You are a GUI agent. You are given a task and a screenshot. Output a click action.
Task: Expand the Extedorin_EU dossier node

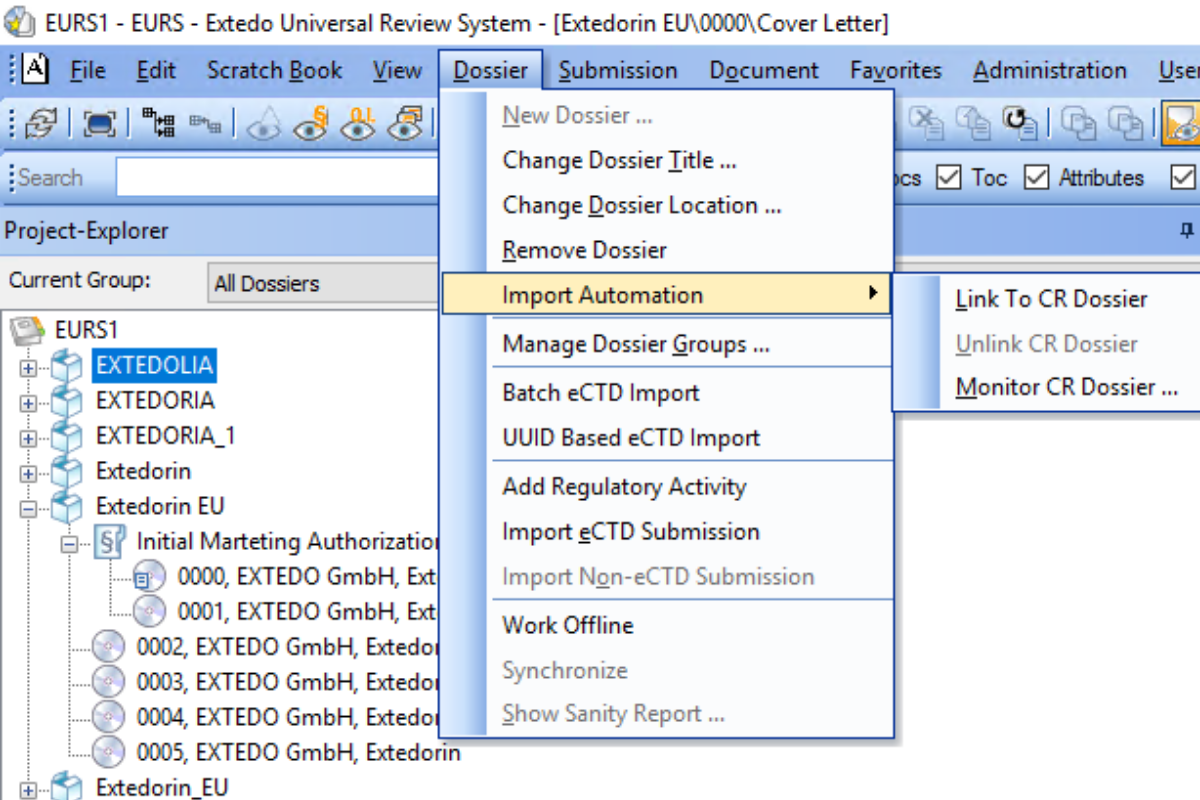tap(27, 790)
